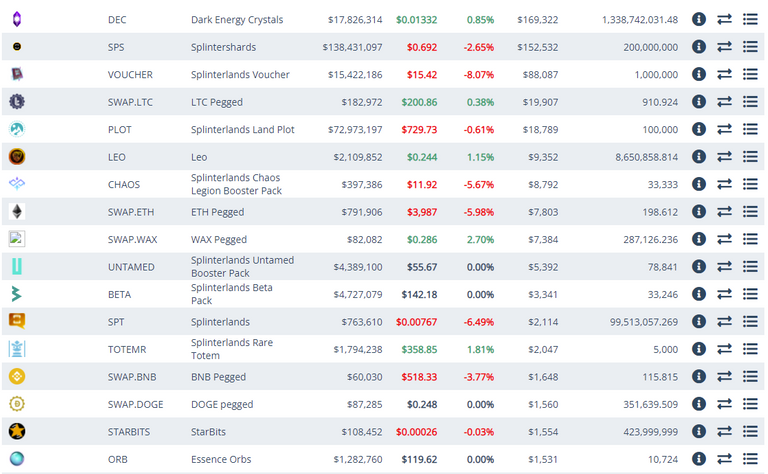Click 'BNB Pegged' token name
This screenshot has width=768, height=474.
point(218,377)
